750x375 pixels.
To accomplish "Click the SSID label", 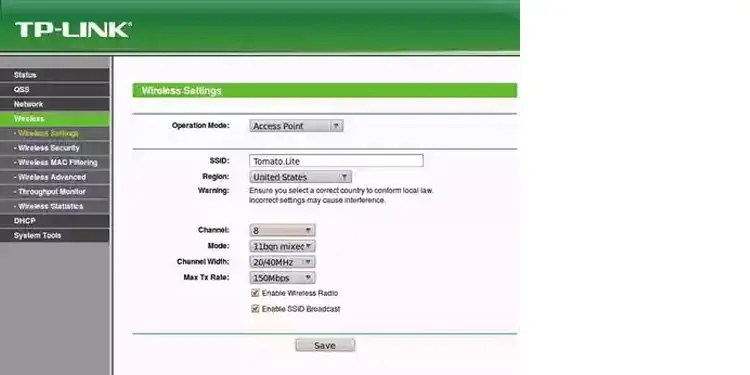I will tap(220, 161).
